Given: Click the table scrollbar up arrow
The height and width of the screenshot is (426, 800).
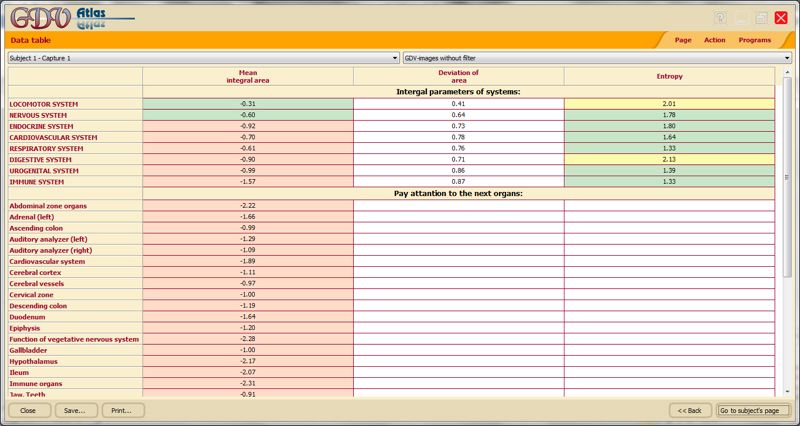Looking at the screenshot, I should (x=788, y=73).
